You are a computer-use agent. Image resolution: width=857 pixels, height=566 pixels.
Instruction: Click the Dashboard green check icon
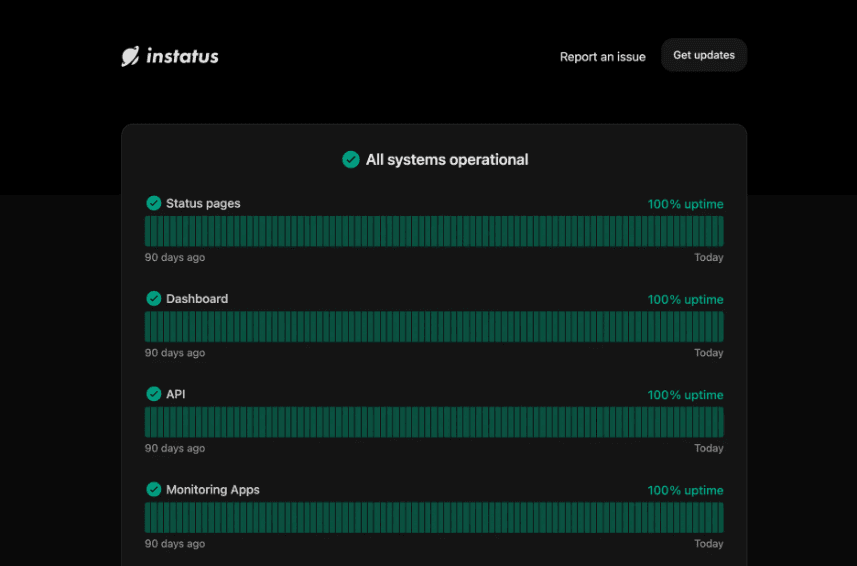(154, 298)
